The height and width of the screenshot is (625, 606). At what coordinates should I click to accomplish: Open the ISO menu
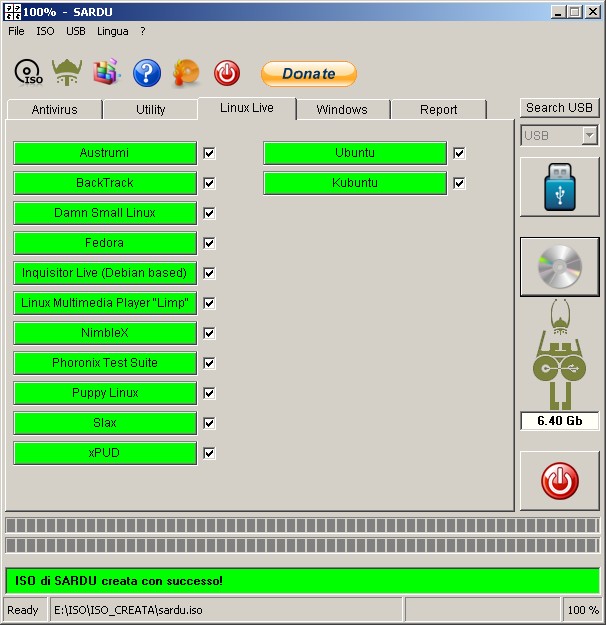pyautogui.click(x=45, y=31)
